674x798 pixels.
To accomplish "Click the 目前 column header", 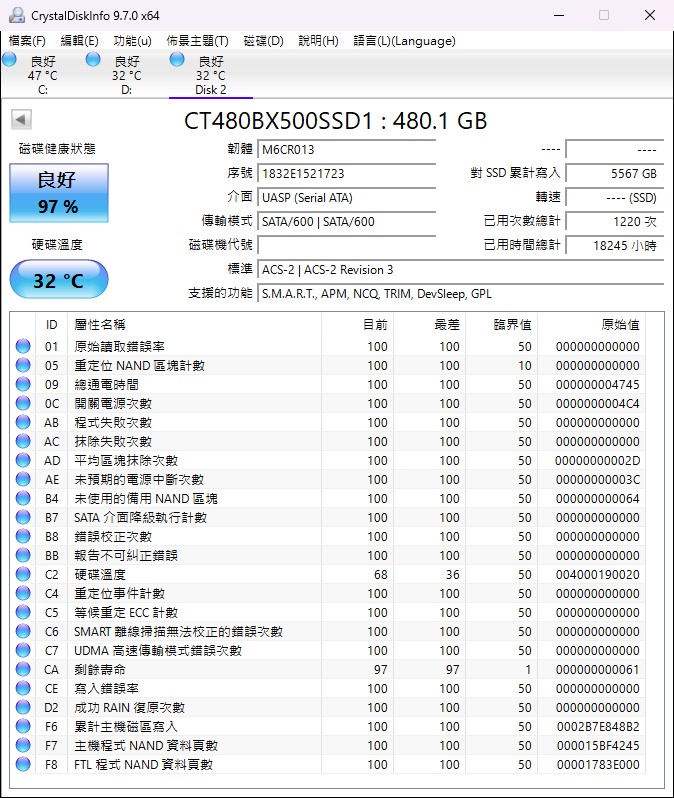I will [357, 324].
